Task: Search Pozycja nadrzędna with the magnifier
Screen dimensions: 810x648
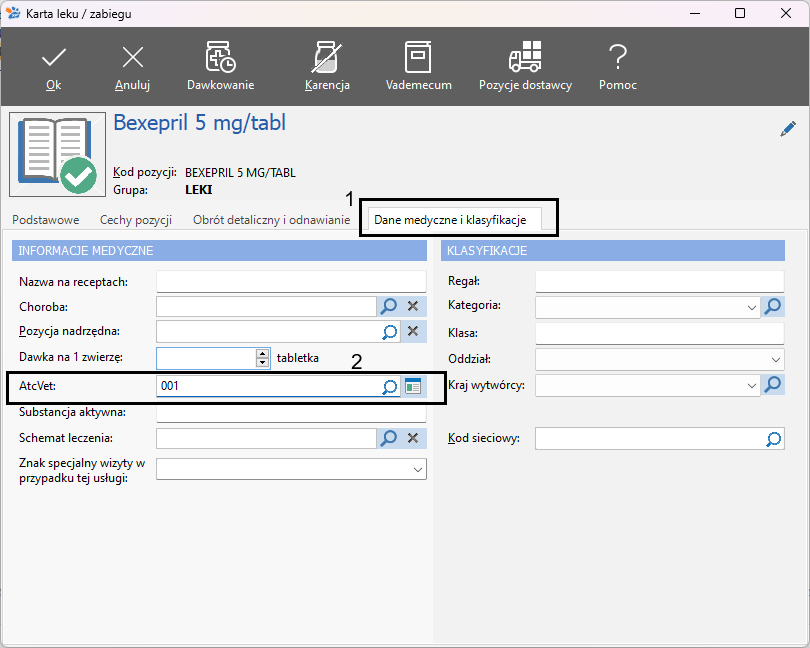Action: [x=390, y=332]
